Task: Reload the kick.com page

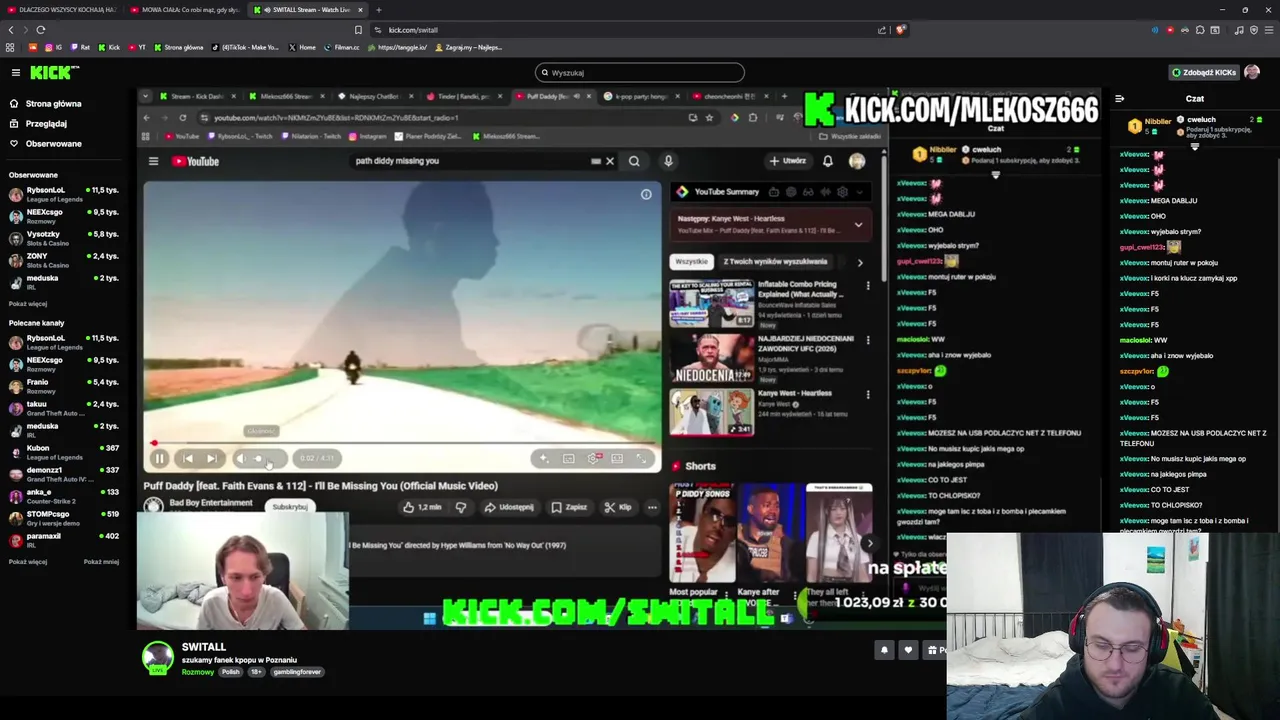Action: pyautogui.click(x=40, y=30)
